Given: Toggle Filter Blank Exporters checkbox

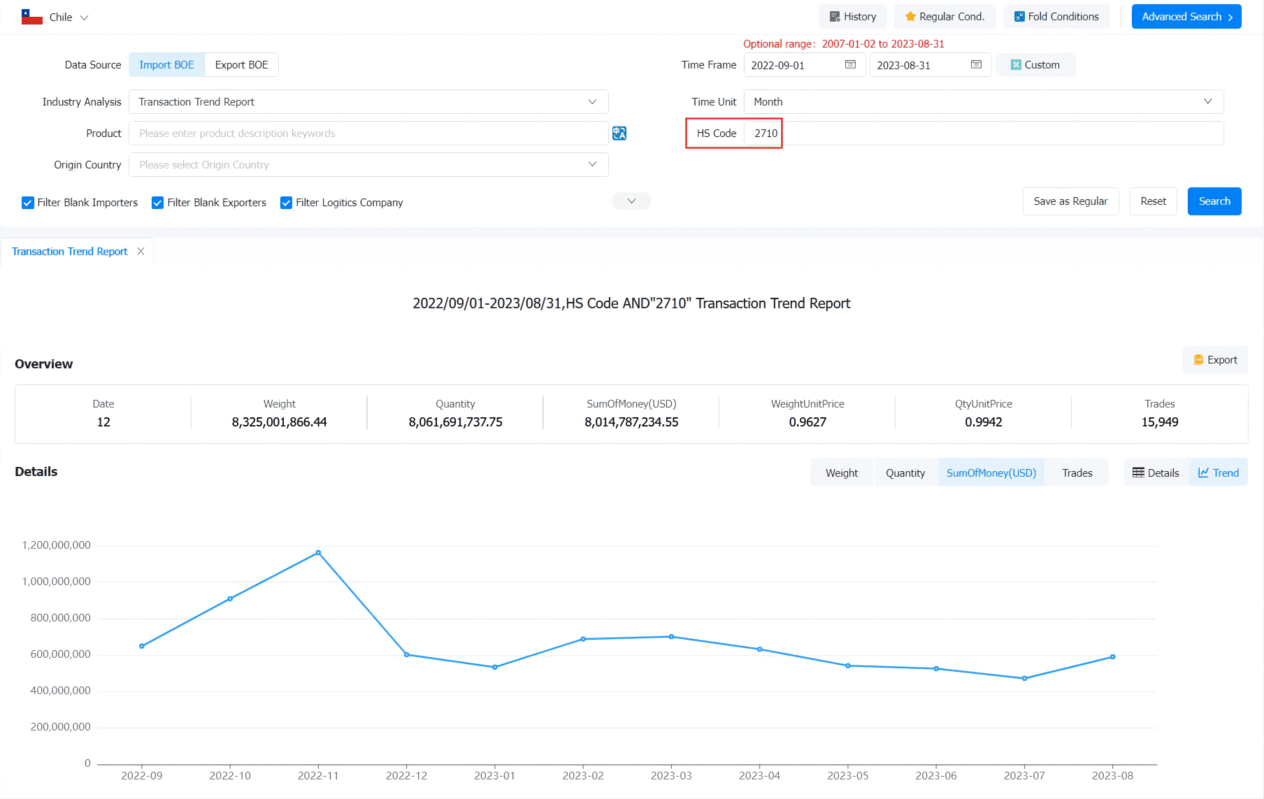Looking at the screenshot, I should [x=158, y=203].
